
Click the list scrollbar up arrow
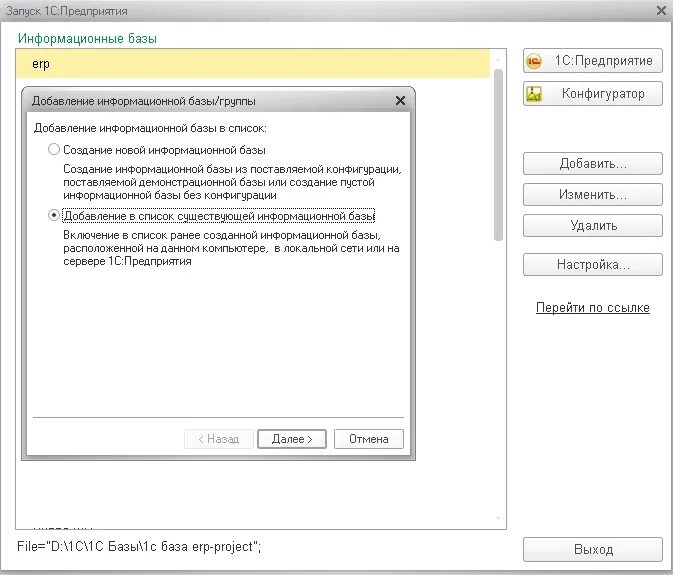(x=498, y=60)
